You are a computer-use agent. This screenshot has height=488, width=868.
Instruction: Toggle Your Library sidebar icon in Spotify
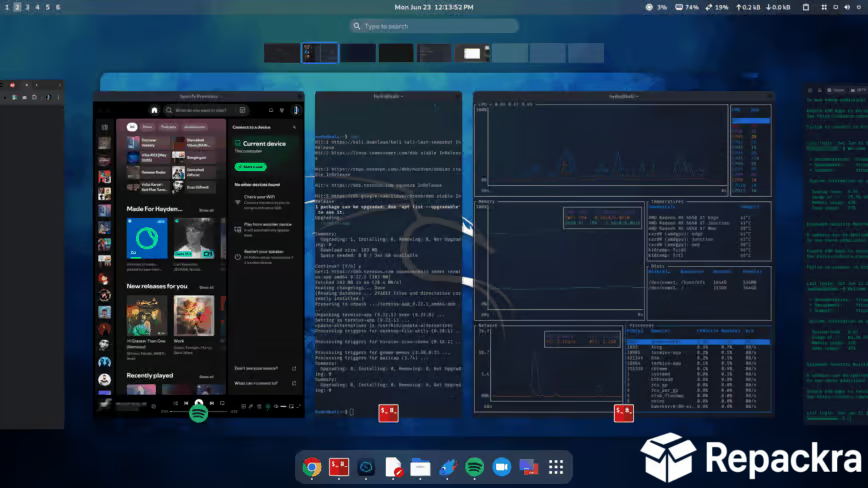[105, 127]
